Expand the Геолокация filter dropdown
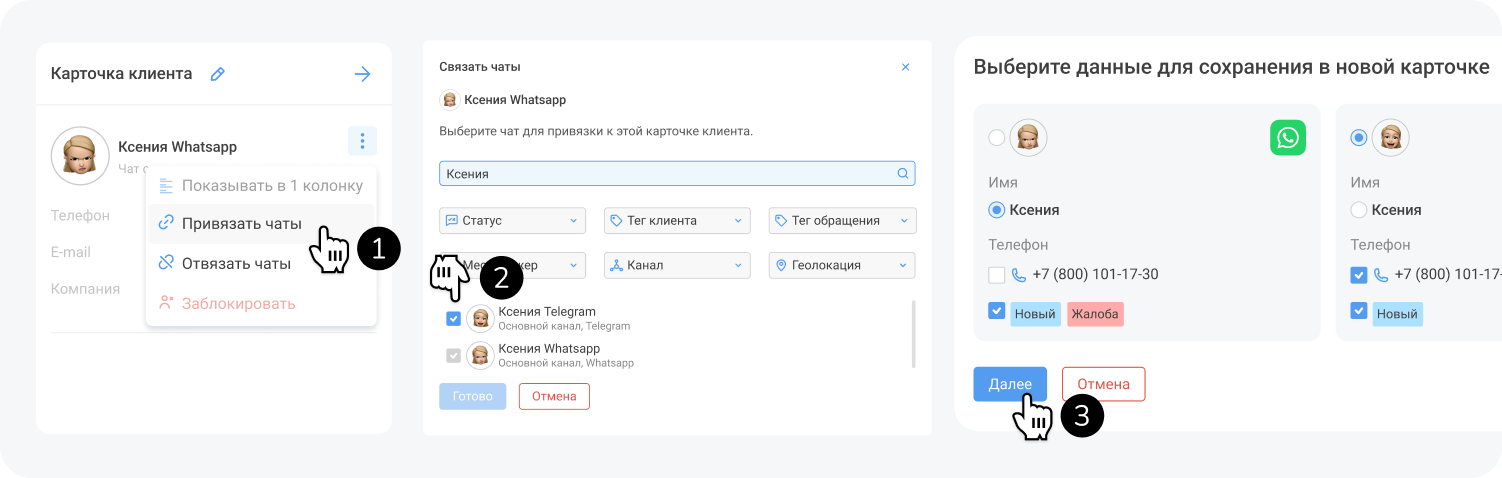 pos(842,265)
